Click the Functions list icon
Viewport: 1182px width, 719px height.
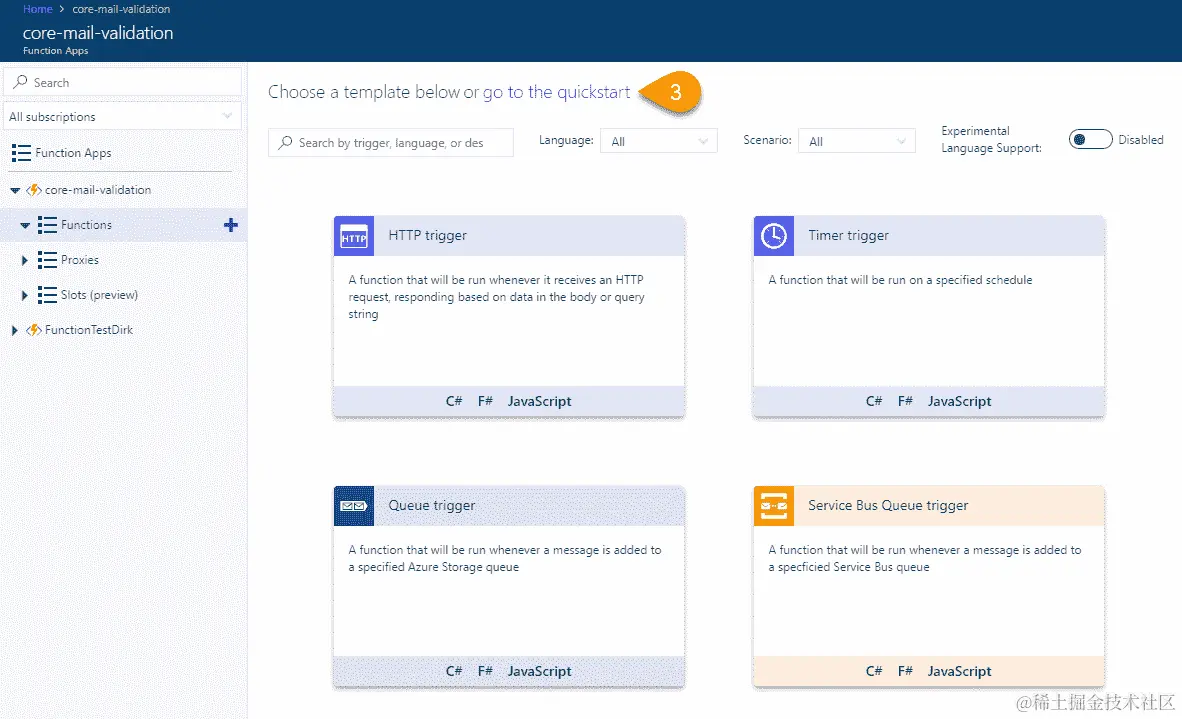47,225
